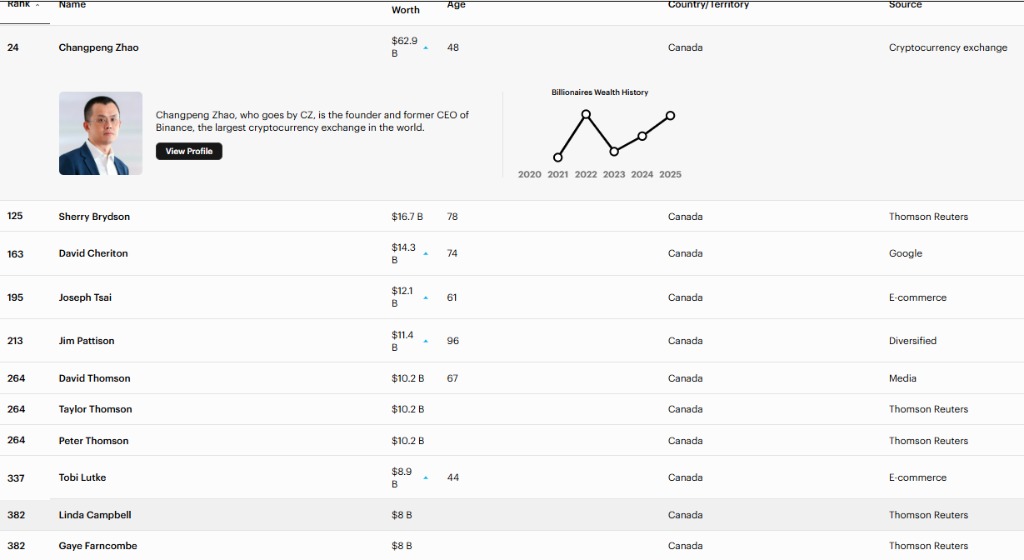This screenshot has width=1024, height=560.
Task: Collapse the Changpeng Zhao row
Action: [x=512, y=48]
